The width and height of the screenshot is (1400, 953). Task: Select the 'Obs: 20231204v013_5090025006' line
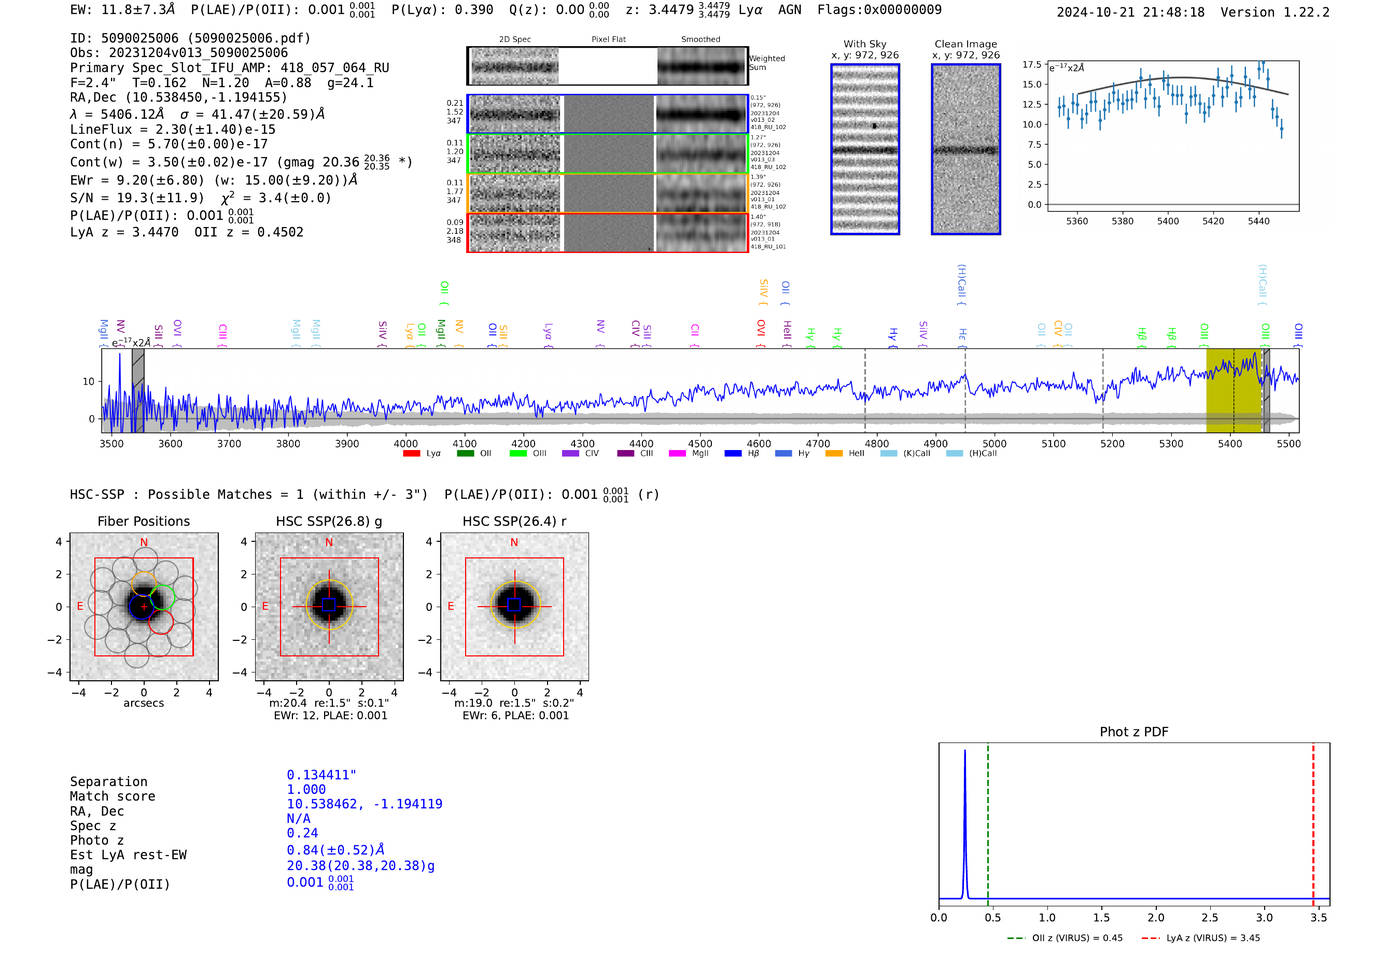pos(179,53)
